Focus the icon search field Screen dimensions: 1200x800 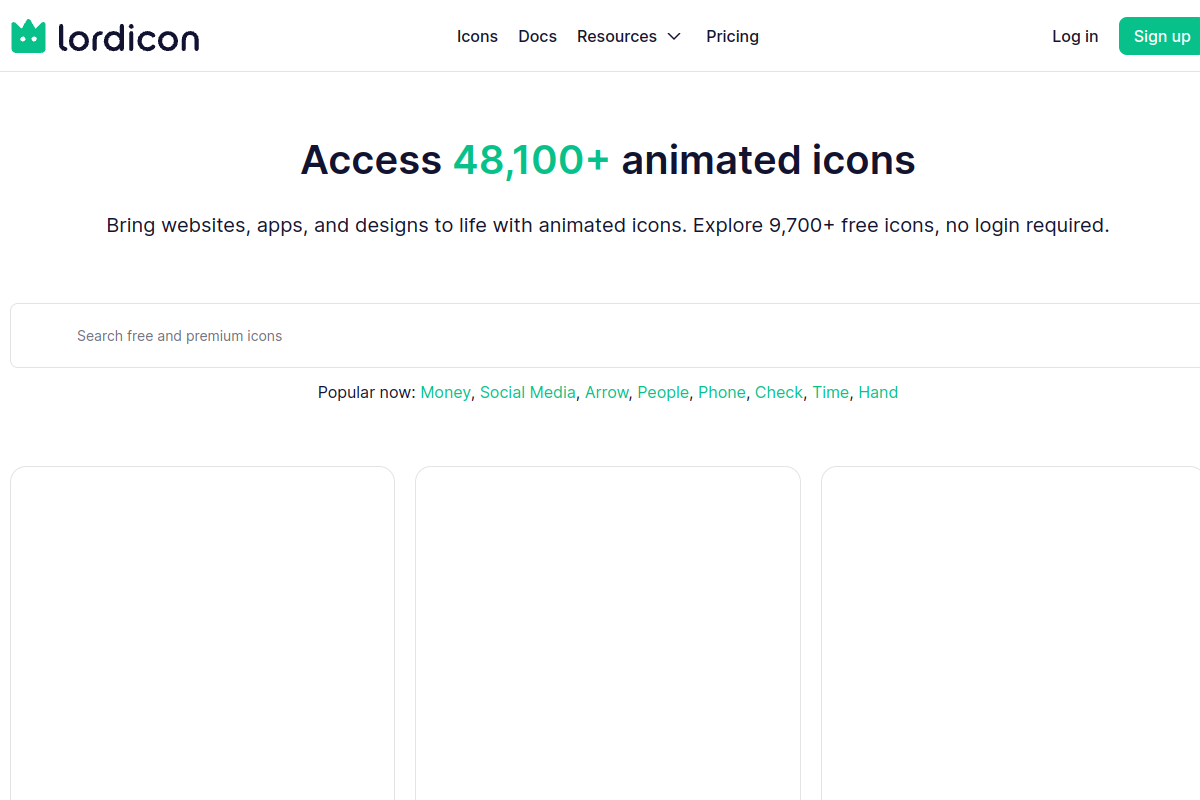(606, 336)
